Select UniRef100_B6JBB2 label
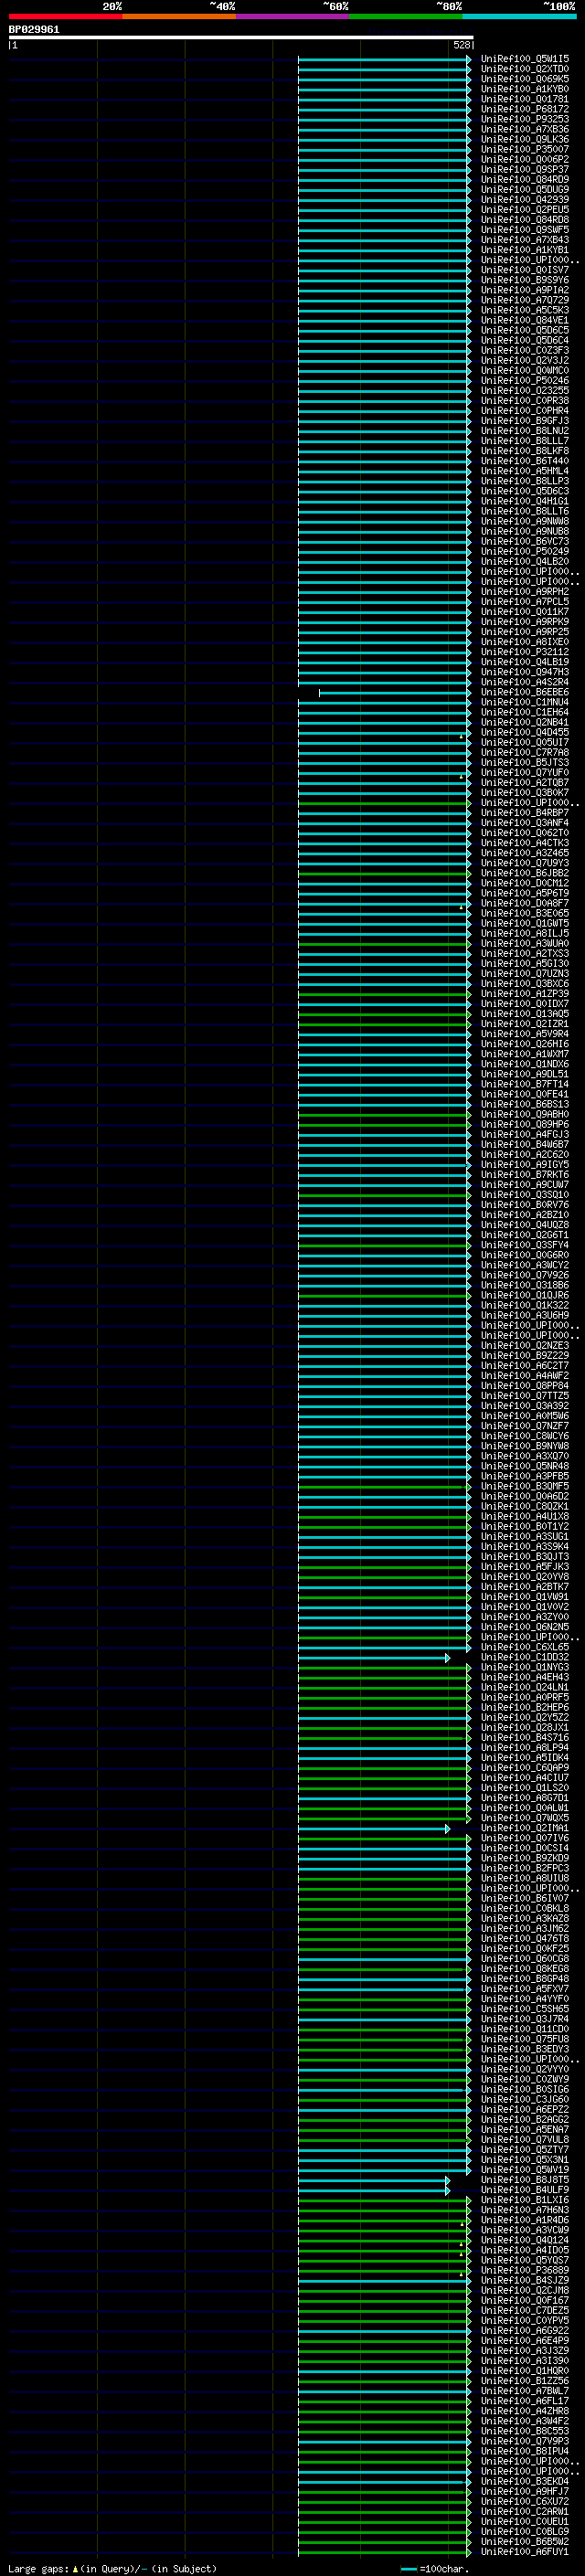The width and height of the screenshot is (585, 2576). 525,873
